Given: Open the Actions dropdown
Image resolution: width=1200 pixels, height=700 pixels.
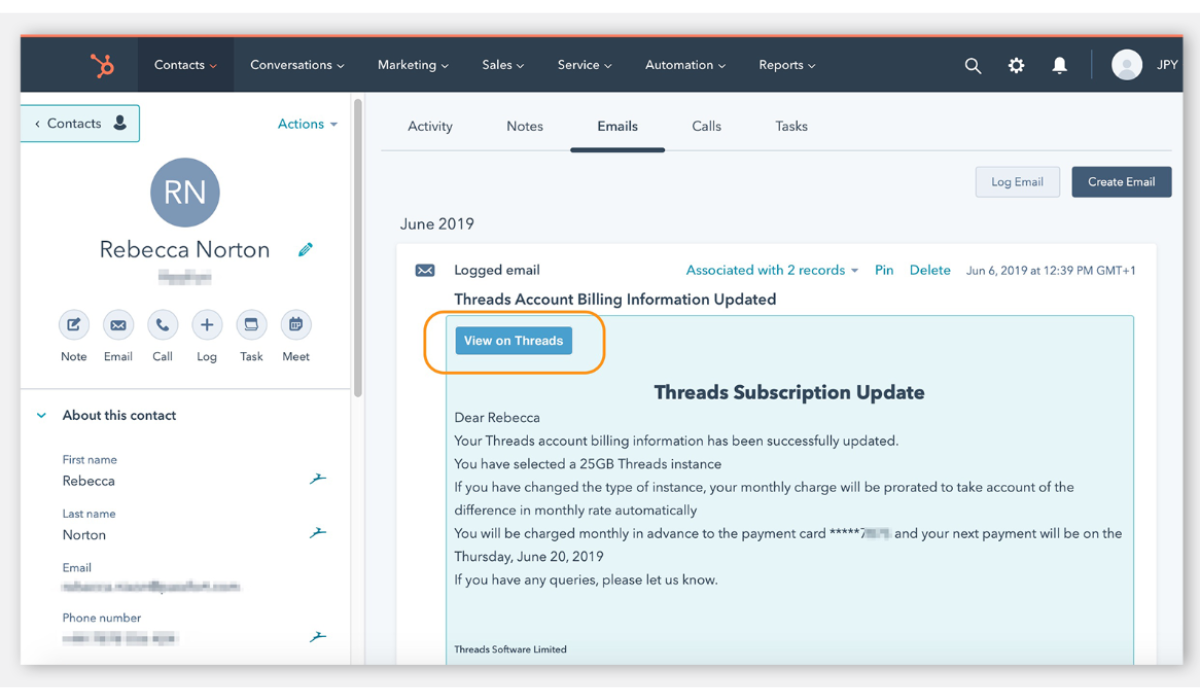Looking at the screenshot, I should 308,124.
